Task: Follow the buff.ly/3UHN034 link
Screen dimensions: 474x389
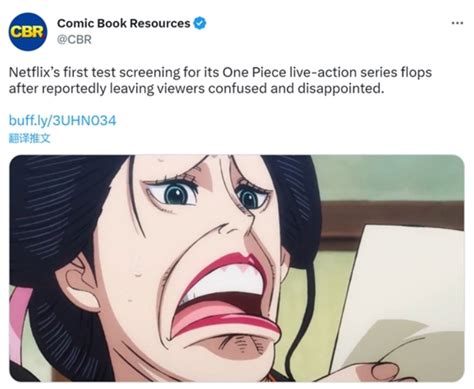Action: [x=62, y=120]
